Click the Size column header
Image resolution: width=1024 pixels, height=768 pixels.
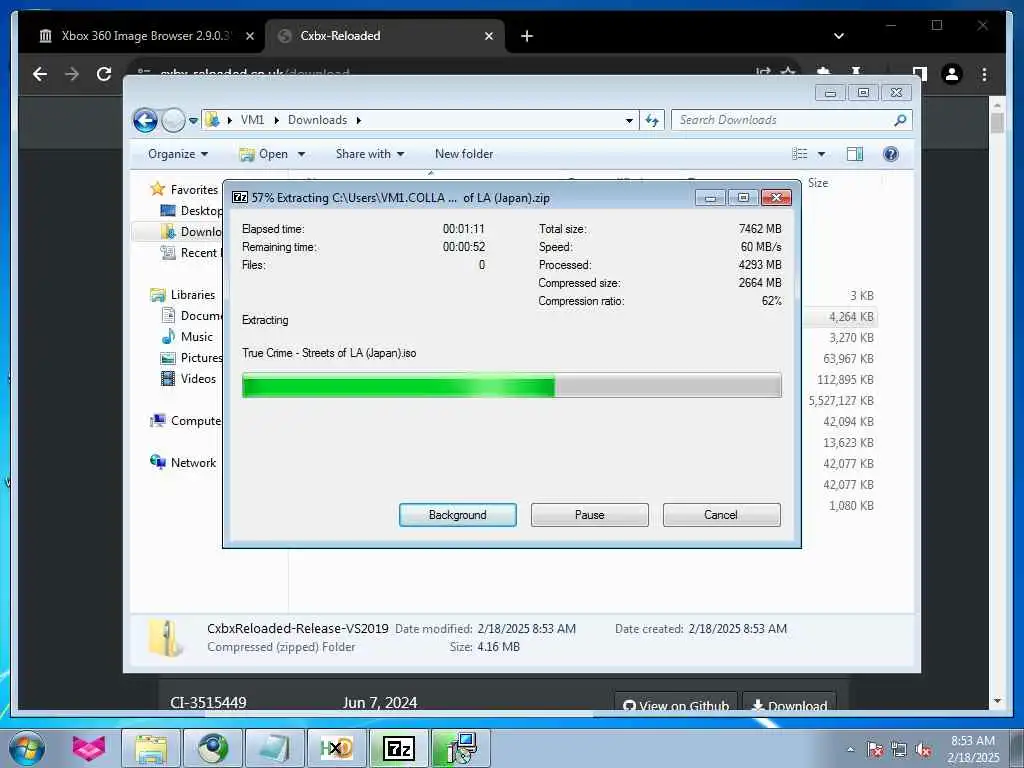pyautogui.click(x=818, y=183)
